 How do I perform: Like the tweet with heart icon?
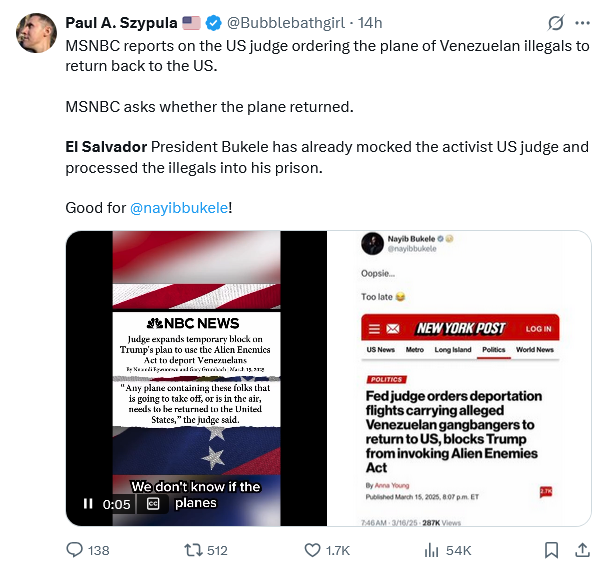(x=310, y=549)
